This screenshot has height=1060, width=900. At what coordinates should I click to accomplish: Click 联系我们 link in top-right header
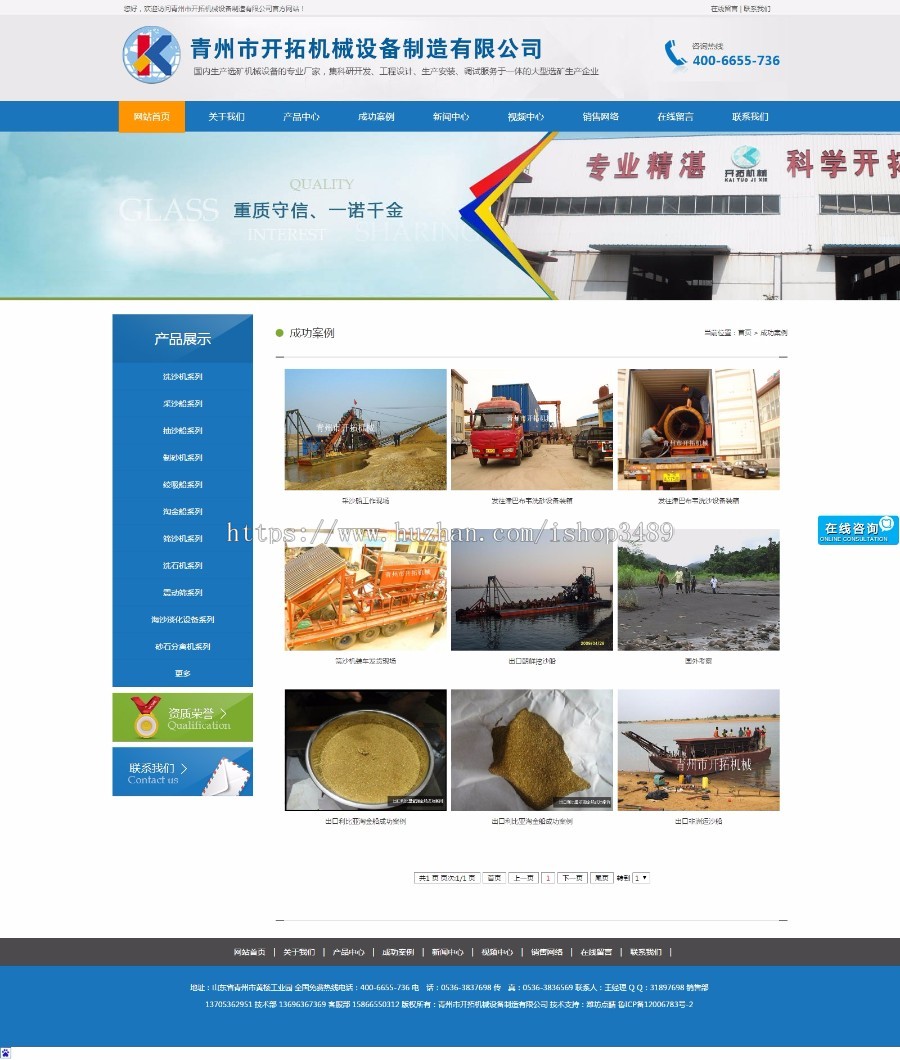click(x=757, y=9)
